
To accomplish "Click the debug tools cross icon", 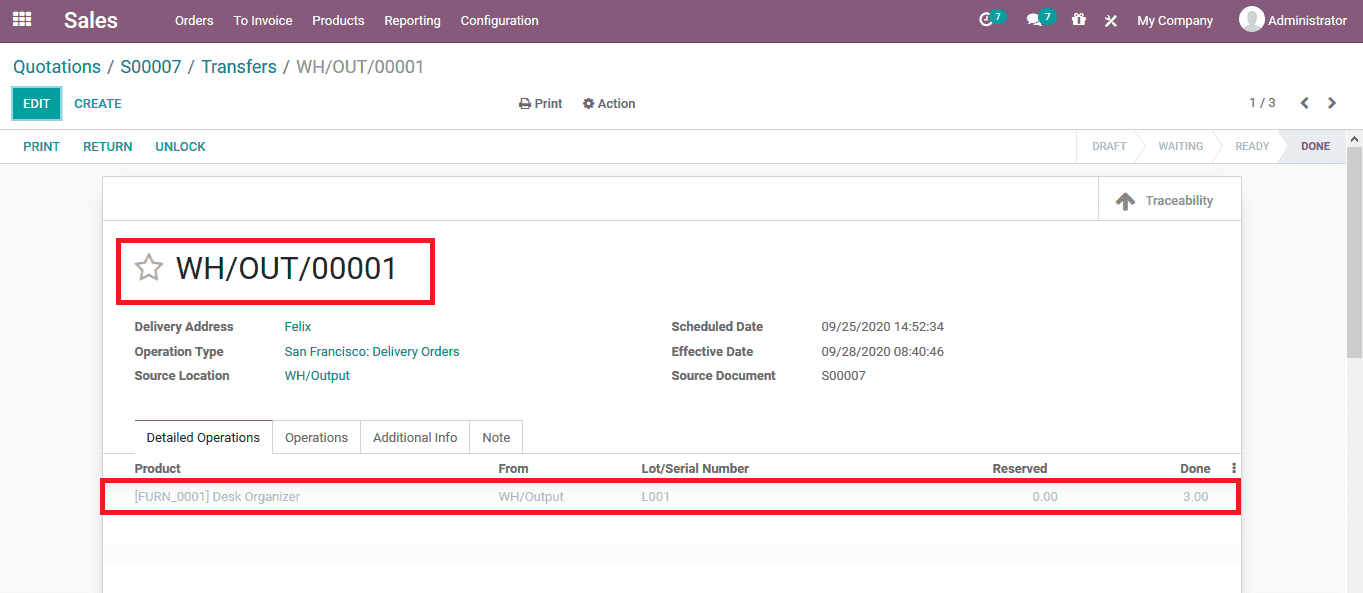I will 1110,20.
